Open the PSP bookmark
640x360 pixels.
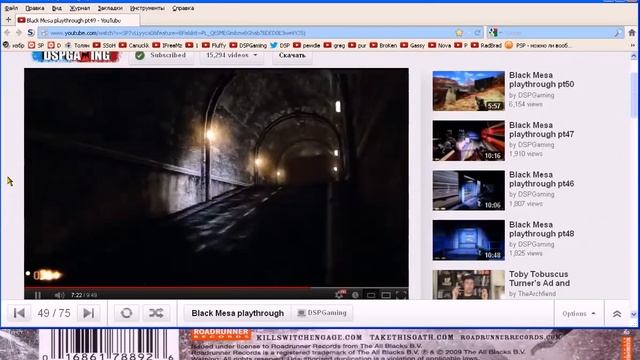(x=538, y=45)
